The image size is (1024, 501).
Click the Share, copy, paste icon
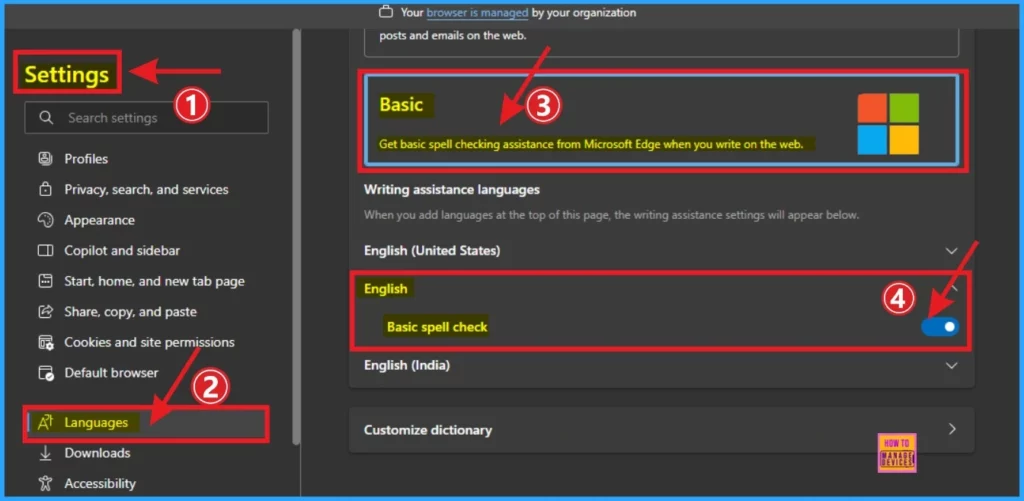(45, 312)
